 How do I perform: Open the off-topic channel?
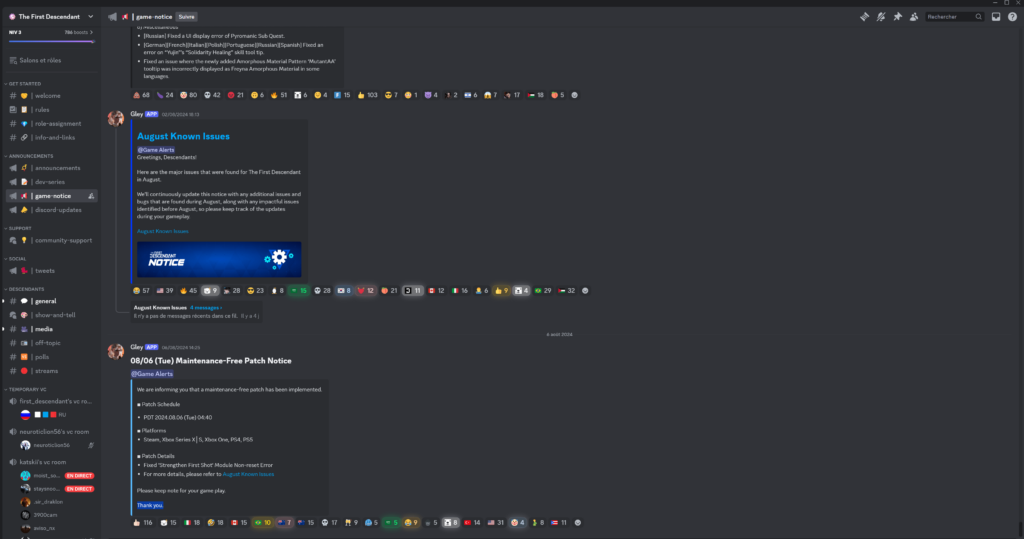pyautogui.click(x=52, y=343)
